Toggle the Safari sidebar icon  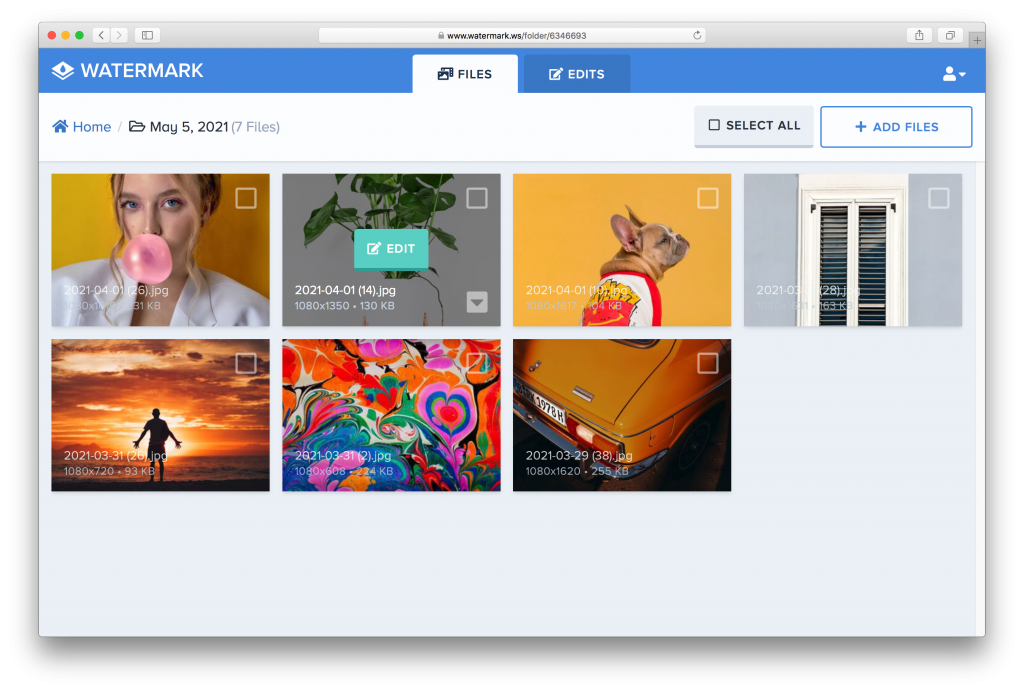point(148,35)
